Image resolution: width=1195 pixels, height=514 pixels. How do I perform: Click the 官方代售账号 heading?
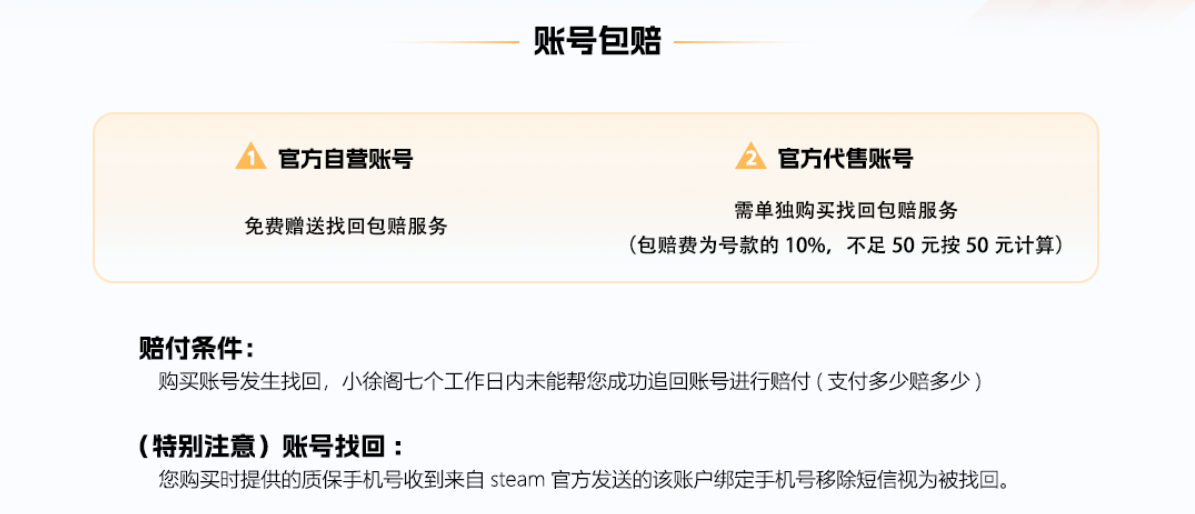(845, 159)
